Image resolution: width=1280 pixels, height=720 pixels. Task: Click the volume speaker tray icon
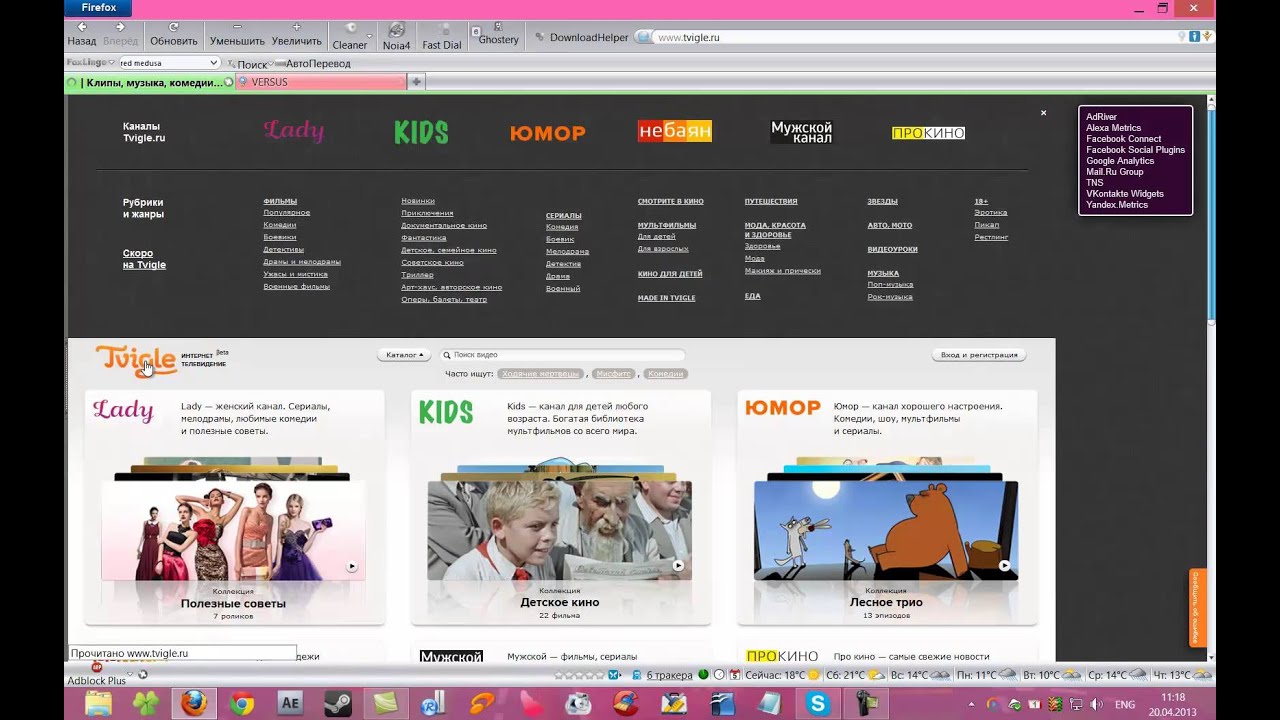(x=1095, y=704)
